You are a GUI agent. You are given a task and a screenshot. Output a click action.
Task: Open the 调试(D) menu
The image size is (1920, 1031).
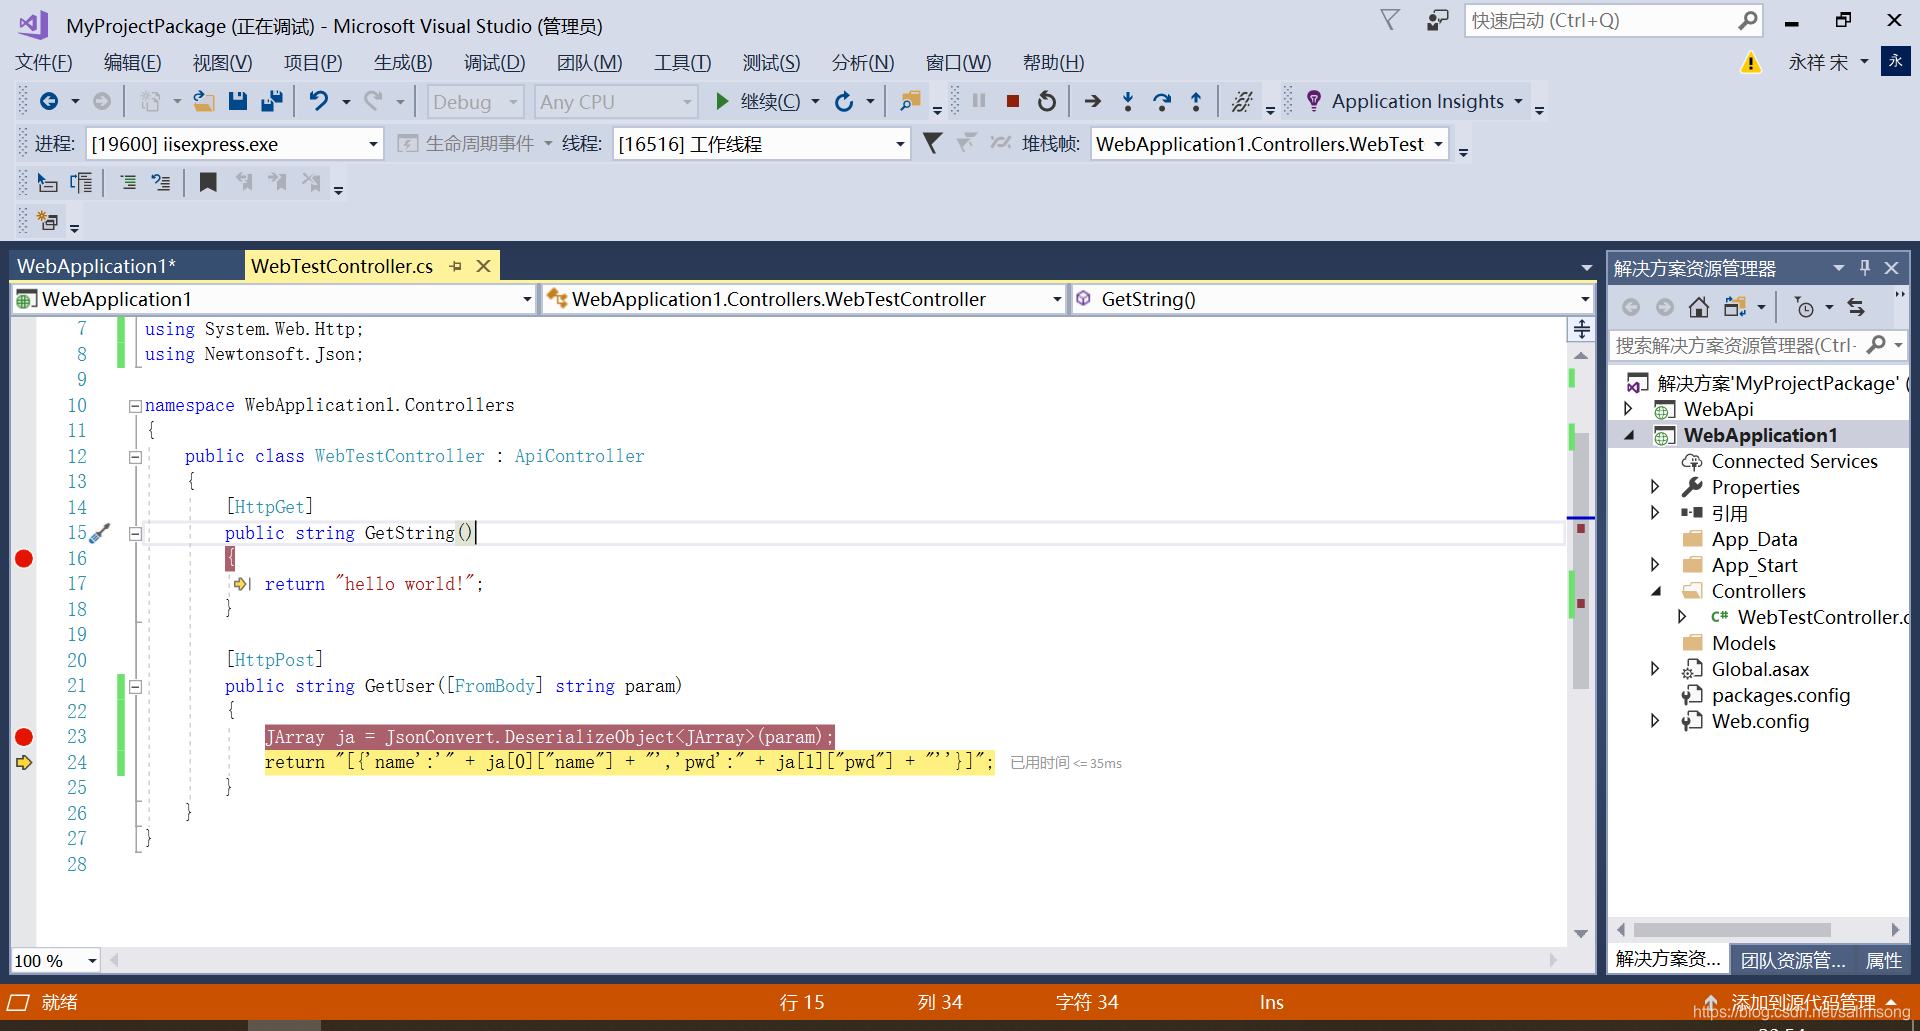[x=494, y=62]
